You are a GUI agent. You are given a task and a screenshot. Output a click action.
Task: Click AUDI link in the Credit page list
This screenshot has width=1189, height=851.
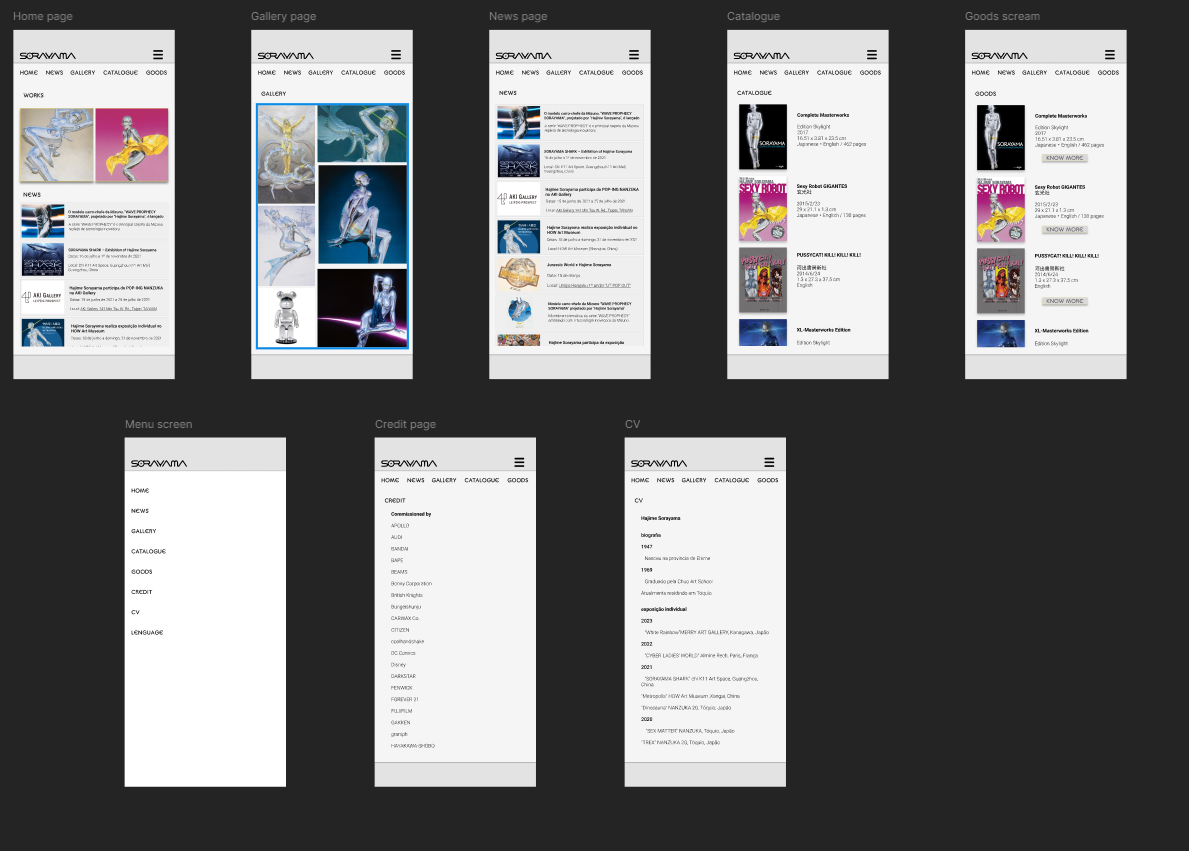point(397,537)
